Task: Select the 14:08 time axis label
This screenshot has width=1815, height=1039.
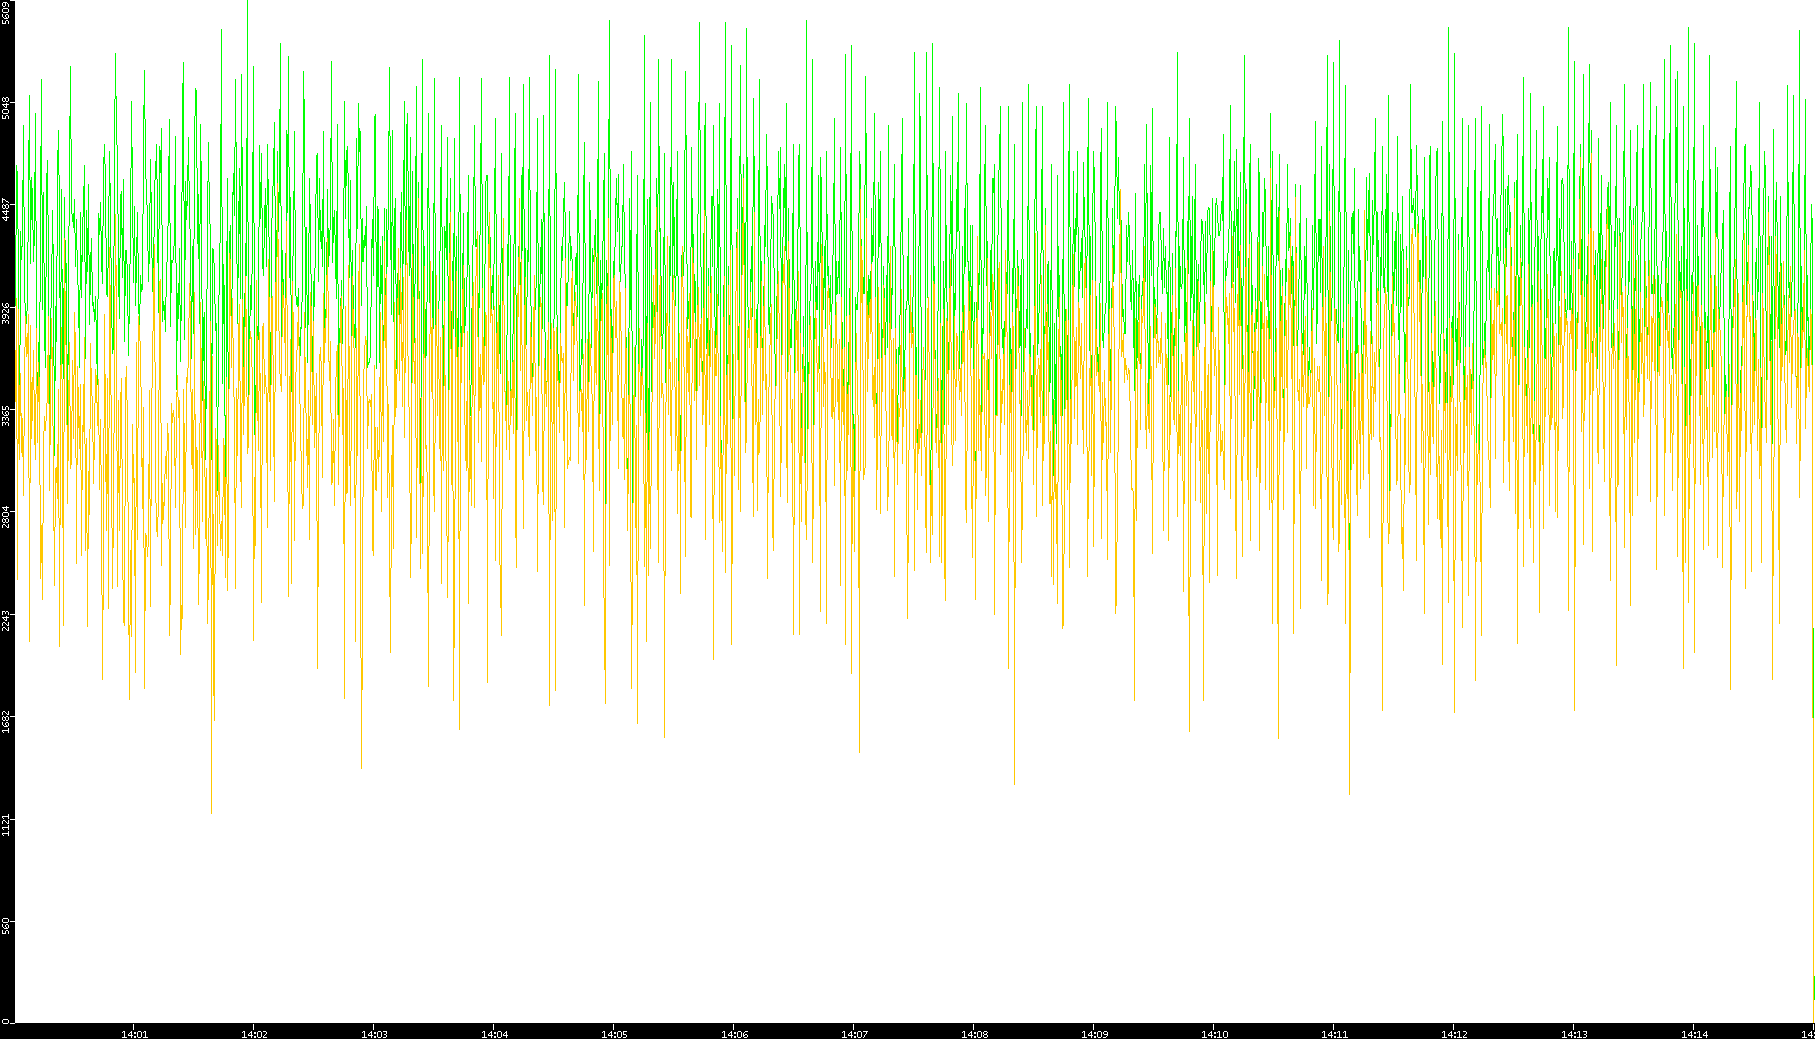Action: [x=974, y=1034]
